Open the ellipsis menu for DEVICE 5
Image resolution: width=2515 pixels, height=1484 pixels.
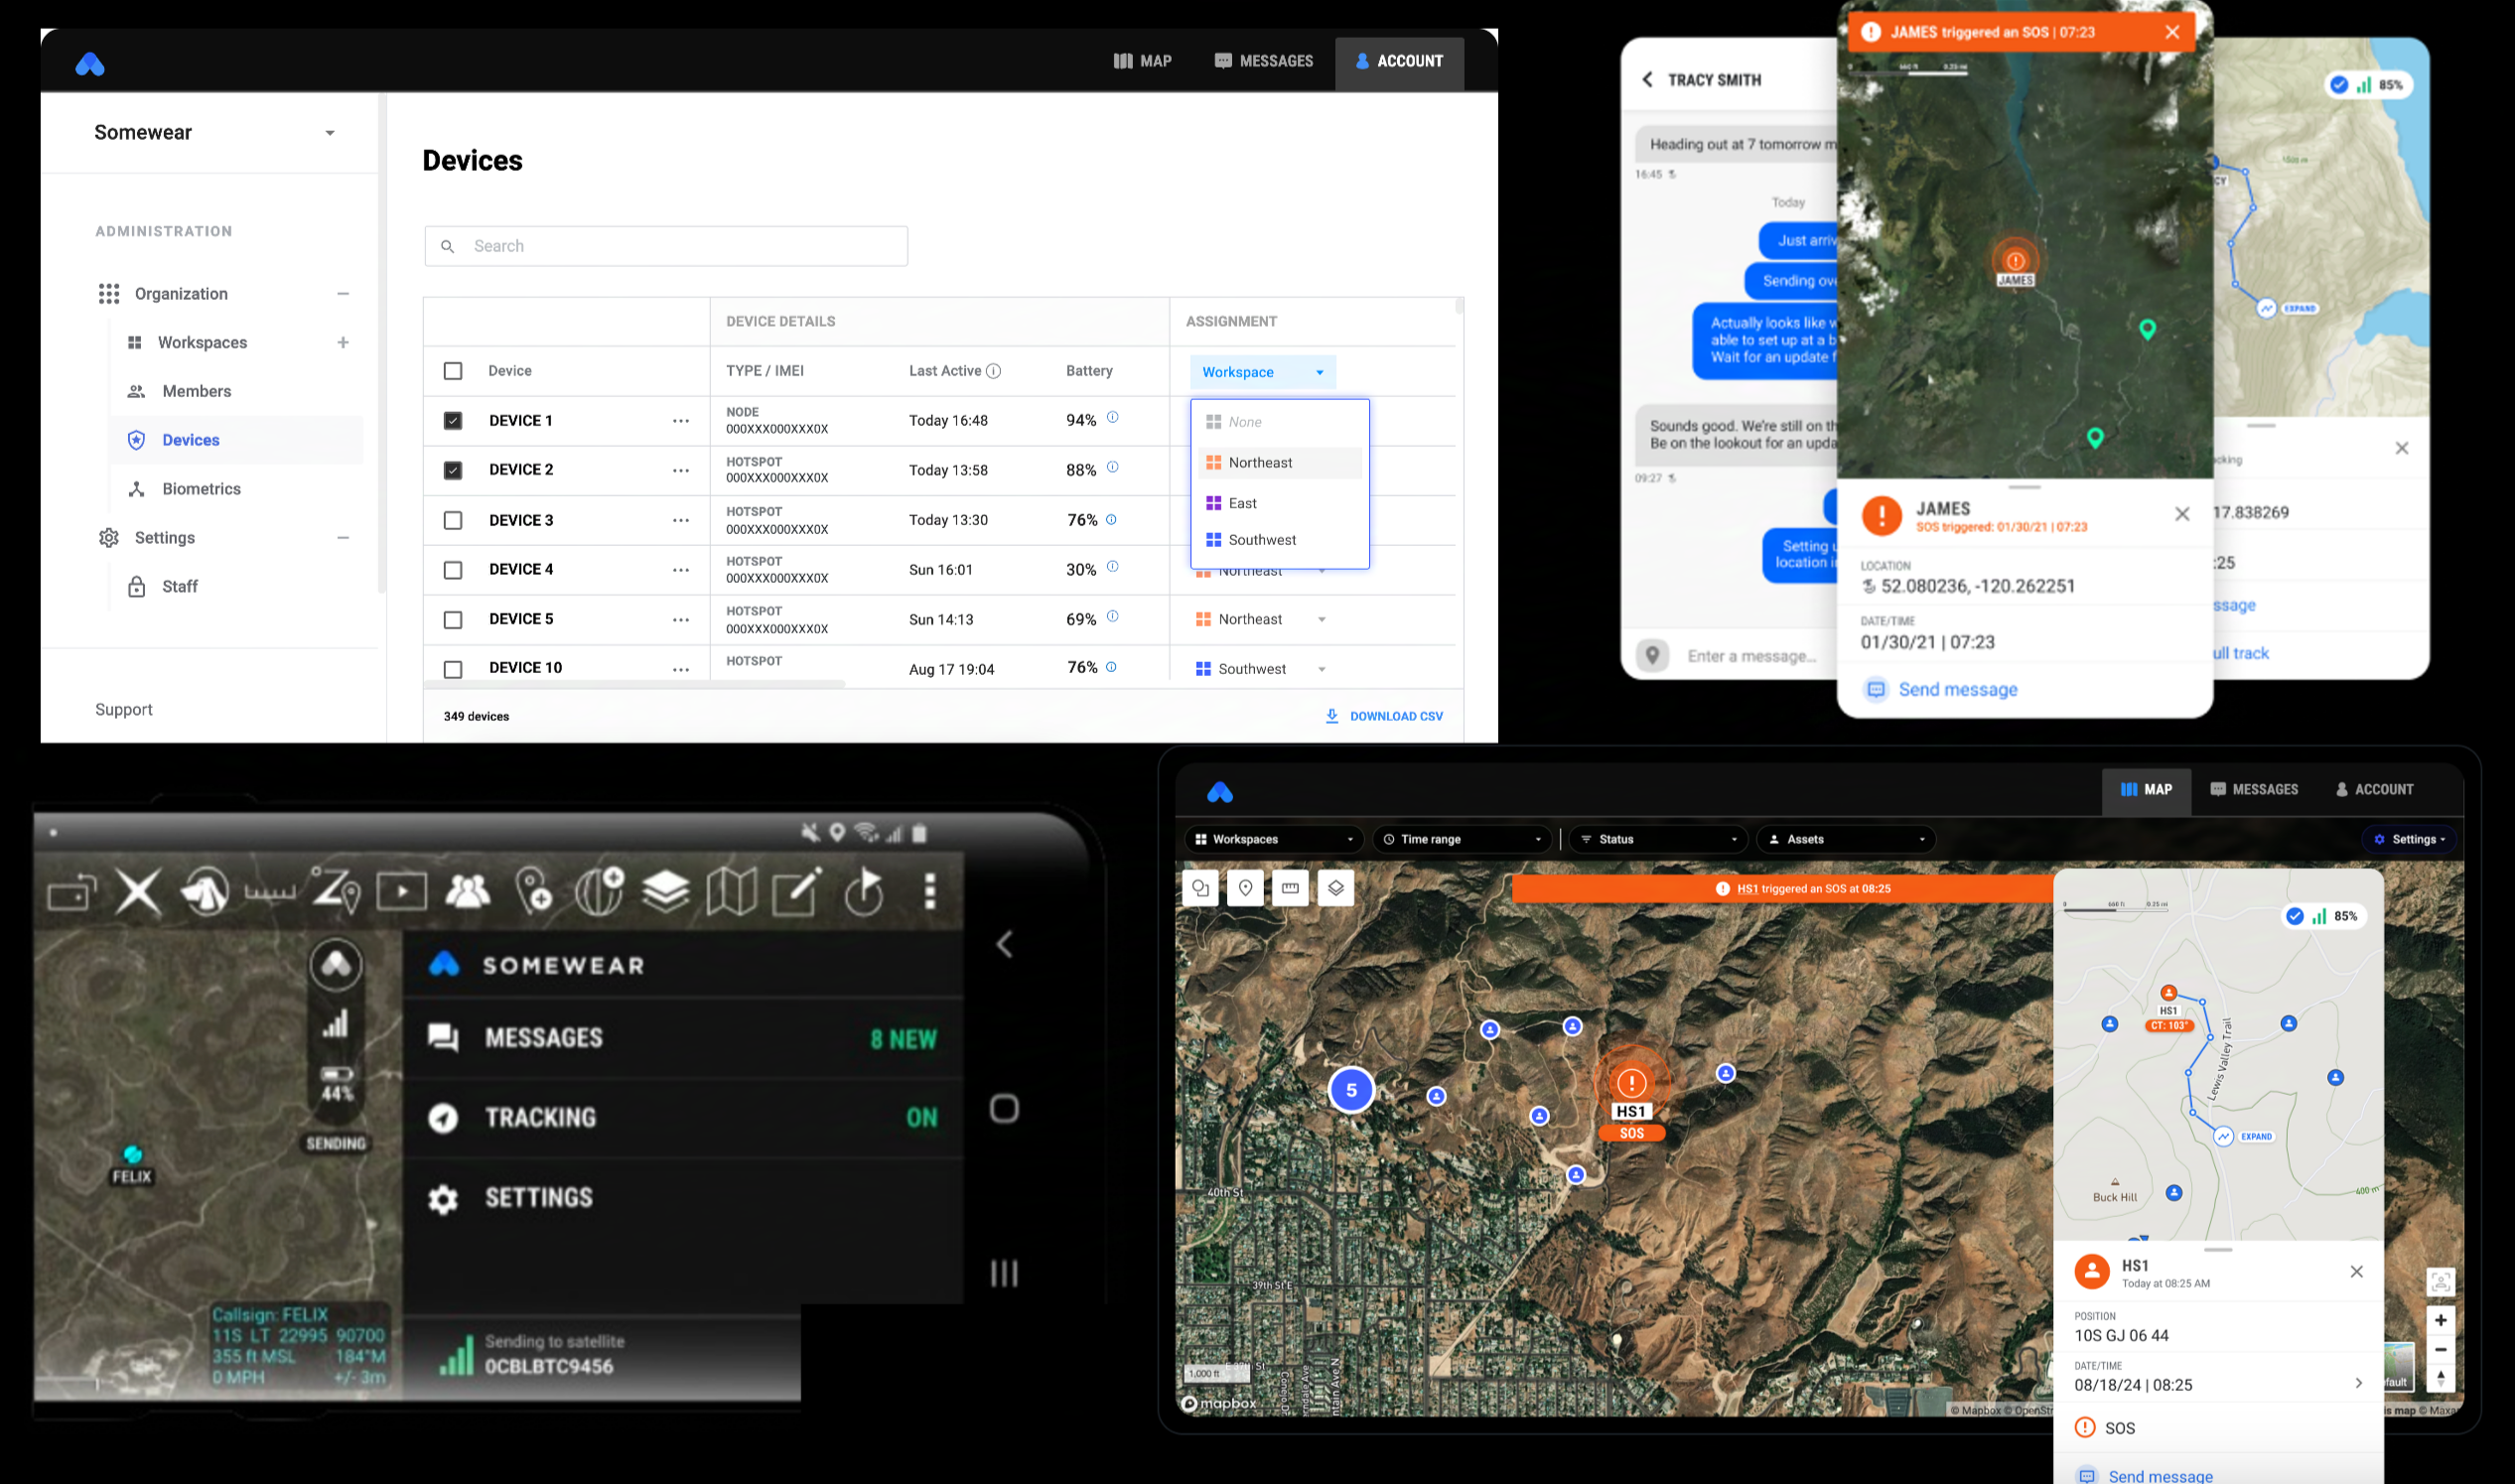coord(681,620)
